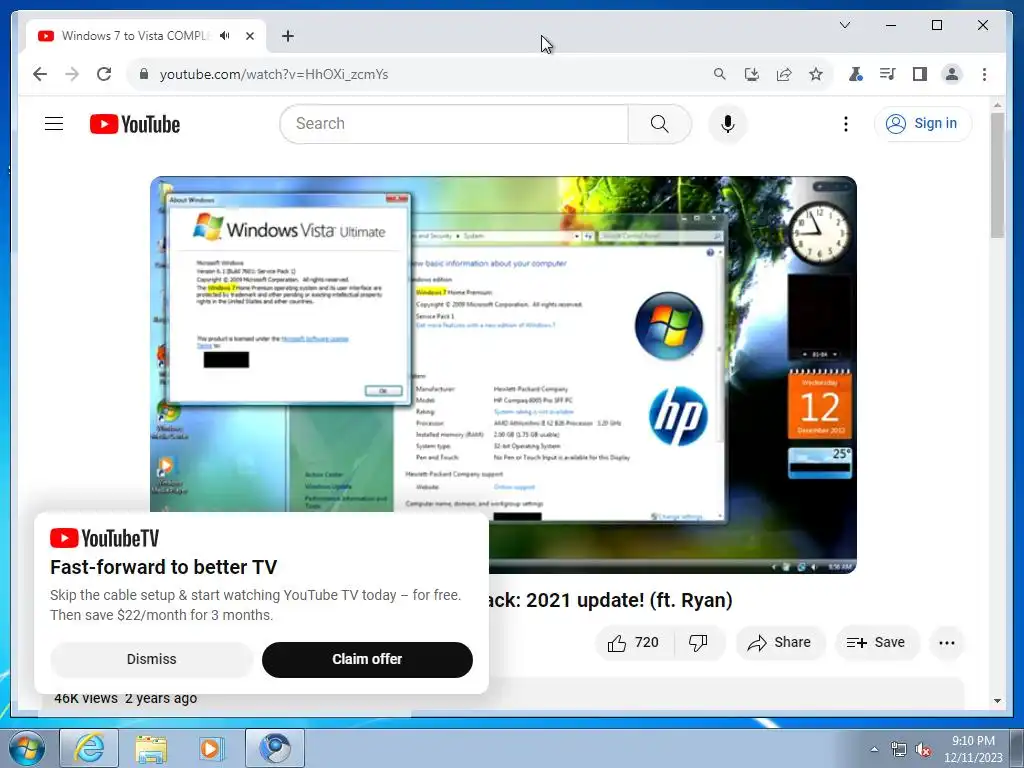This screenshot has width=1024, height=768.
Task: Save the video to a playlist
Action: pos(876,643)
